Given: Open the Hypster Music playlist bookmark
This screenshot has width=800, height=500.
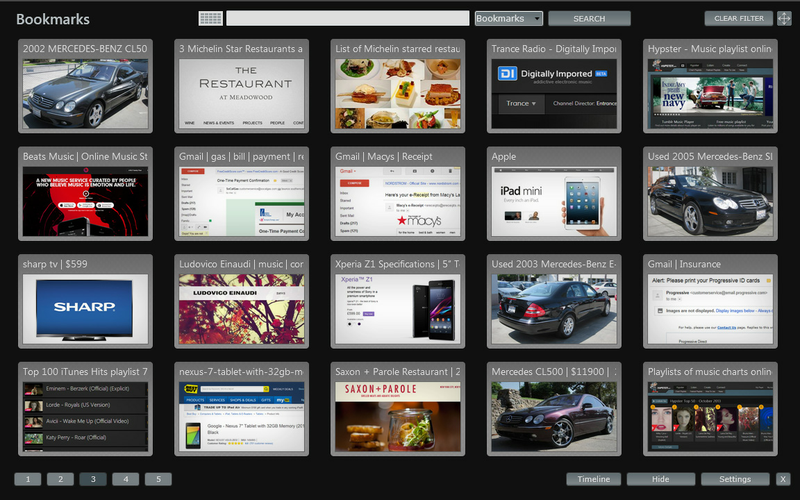Looking at the screenshot, I should click(x=710, y=86).
